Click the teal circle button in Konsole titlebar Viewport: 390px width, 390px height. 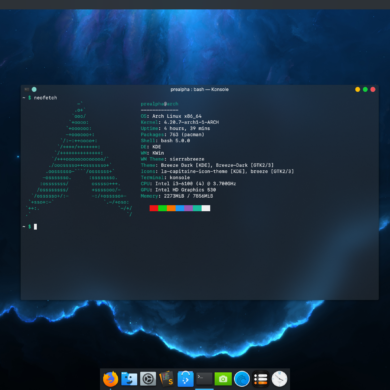click(x=34, y=89)
